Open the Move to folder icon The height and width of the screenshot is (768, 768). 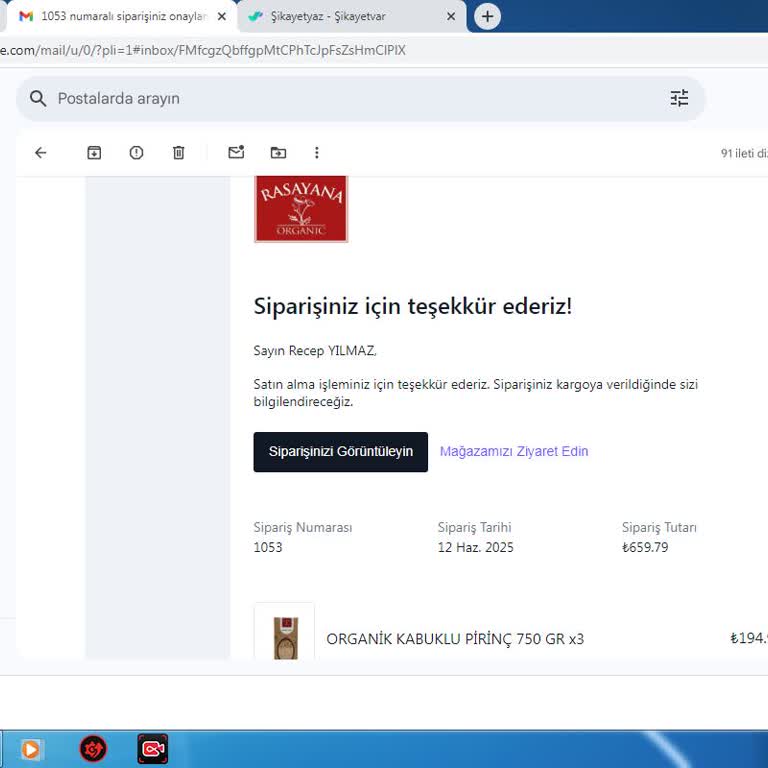[278, 153]
